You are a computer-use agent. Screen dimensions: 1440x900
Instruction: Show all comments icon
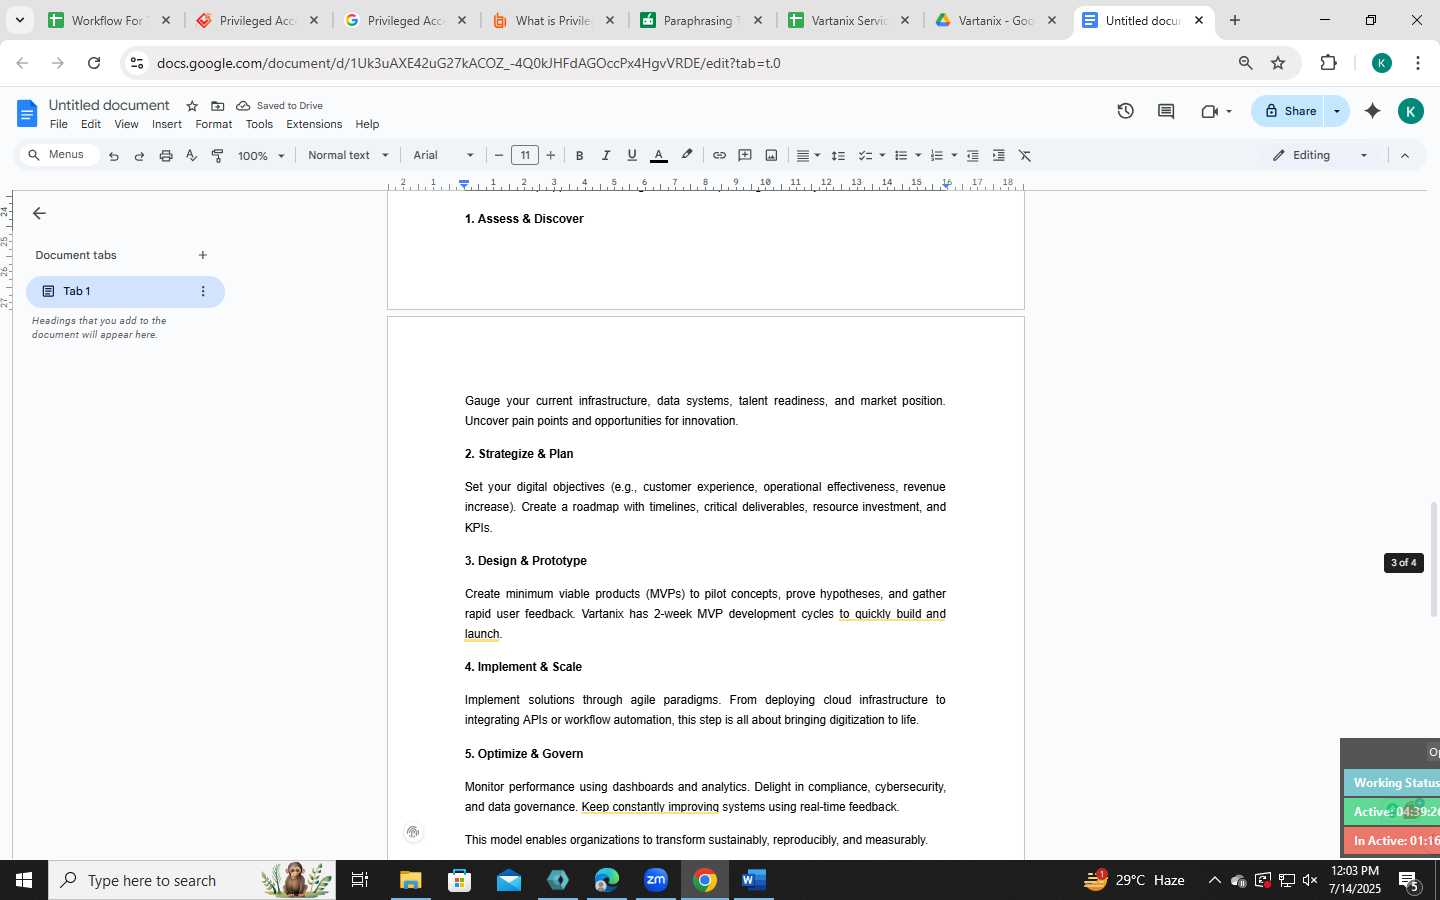[x=1166, y=112]
